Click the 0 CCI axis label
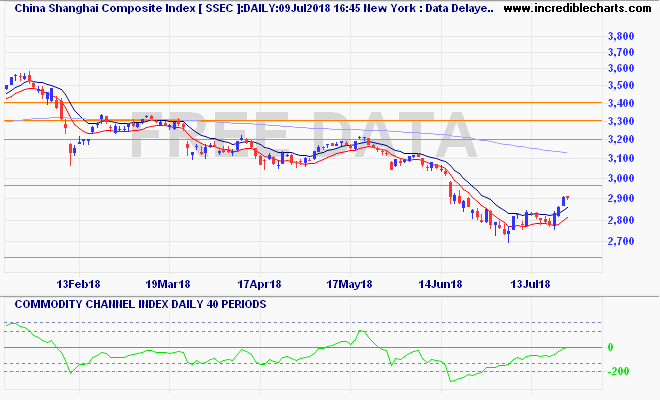The image size is (660, 400). click(x=610, y=347)
